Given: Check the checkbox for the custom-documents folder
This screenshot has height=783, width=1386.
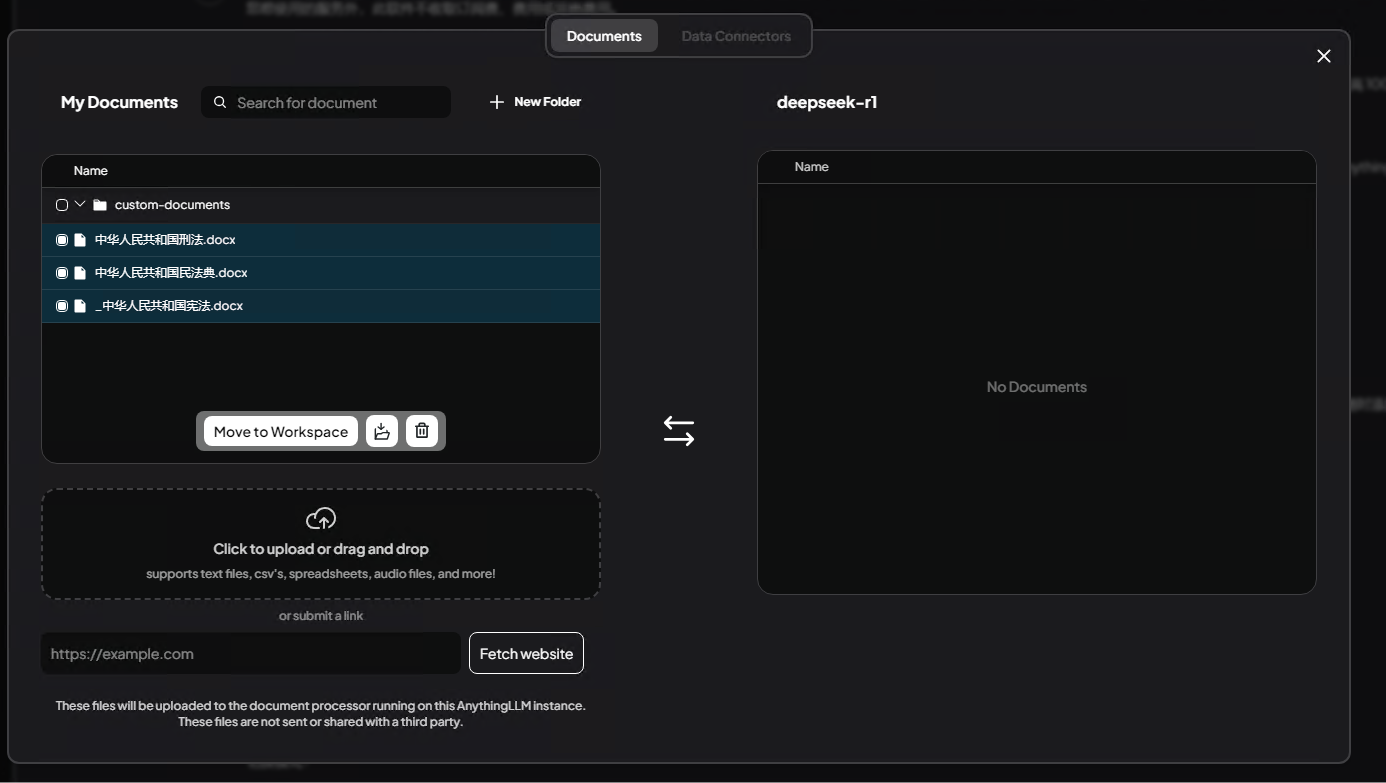Looking at the screenshot, I should tap(62, 204).
